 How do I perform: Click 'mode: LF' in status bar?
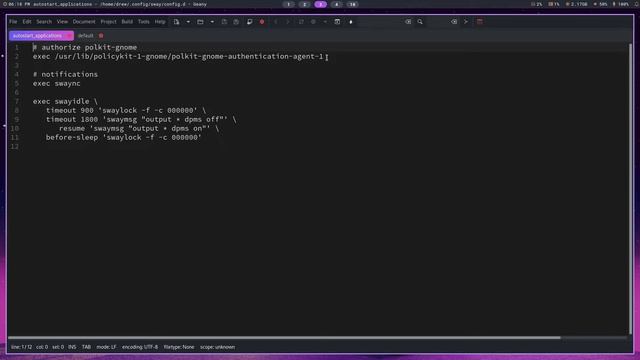(107, 347)
